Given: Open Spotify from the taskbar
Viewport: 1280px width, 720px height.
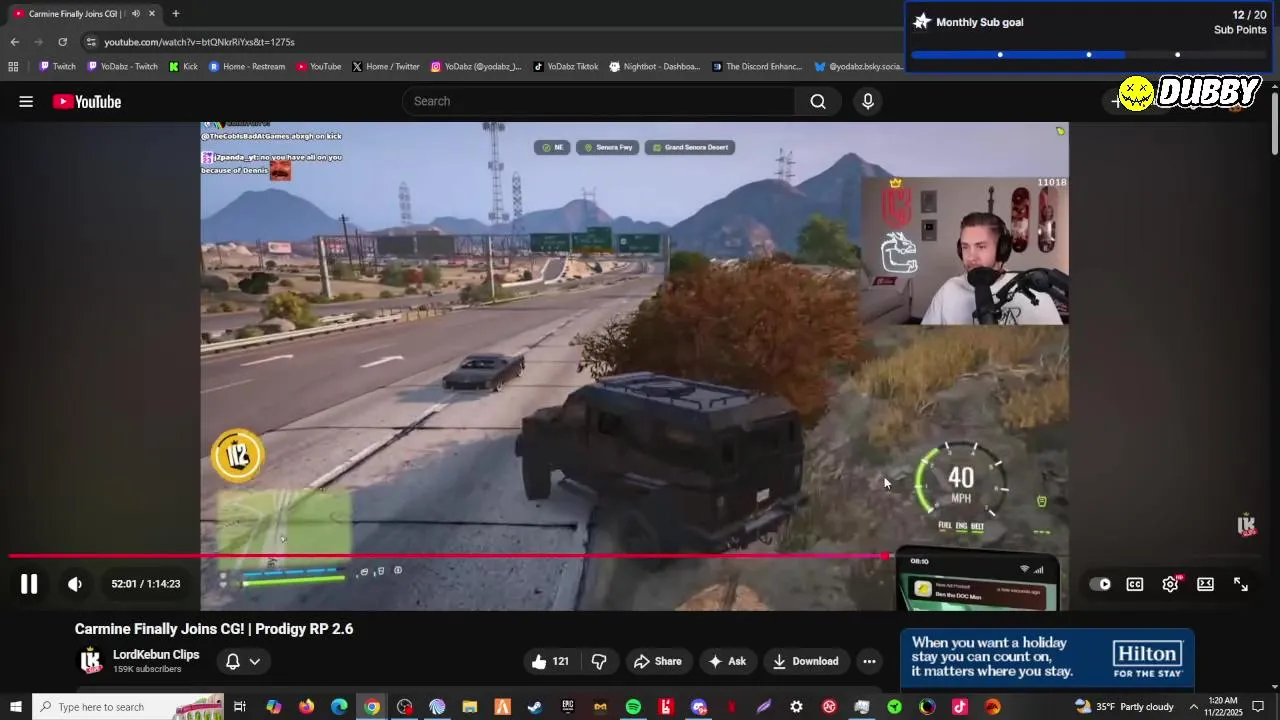Looking at the screenshot, I should (x=633, y=707).
